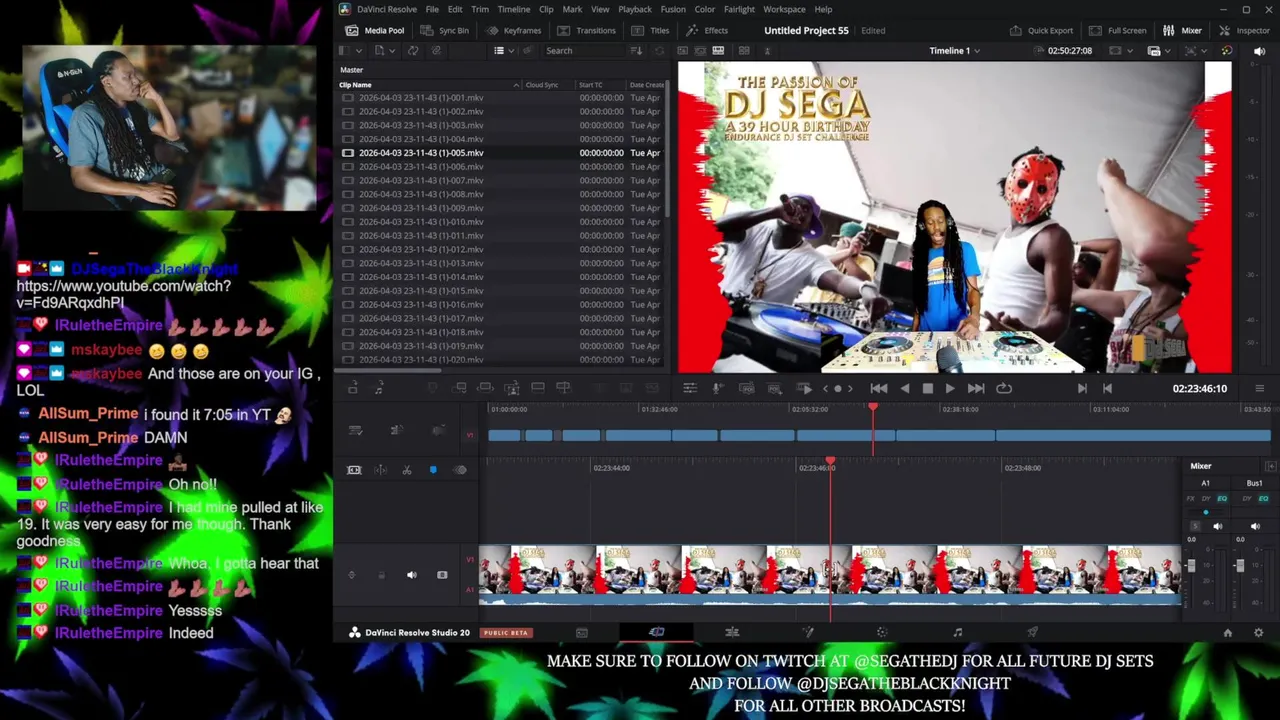Click the voiceover microphone icon
Viewport: 1280px width, 720px height.
(x=718, y=388)
